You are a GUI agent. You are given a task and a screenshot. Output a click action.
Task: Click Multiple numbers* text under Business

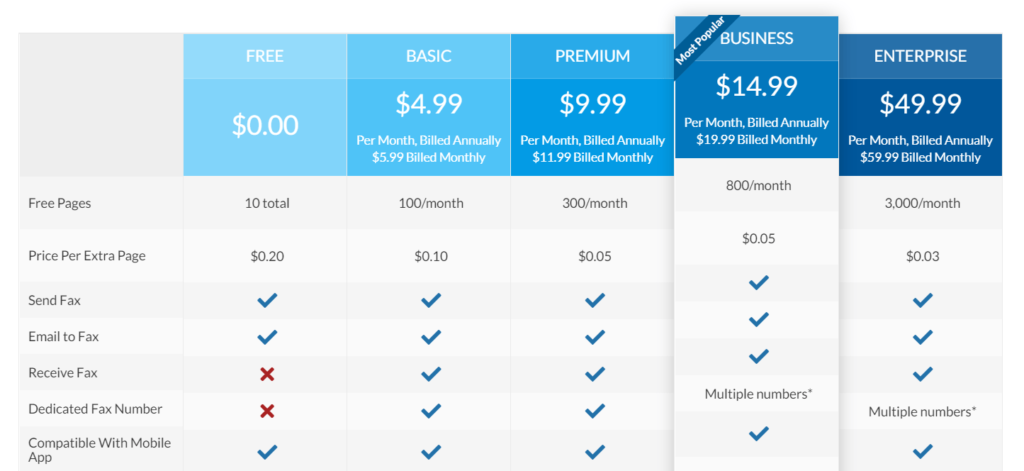point(758,395)
